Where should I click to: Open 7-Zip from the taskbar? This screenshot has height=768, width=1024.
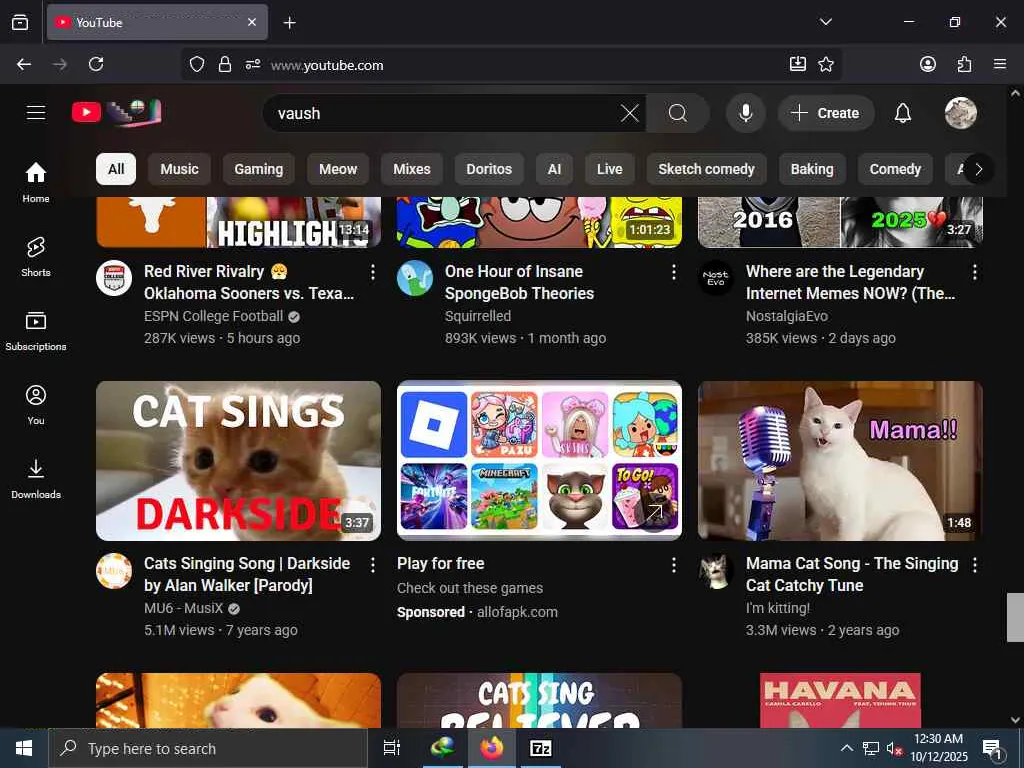coord(541,748)
